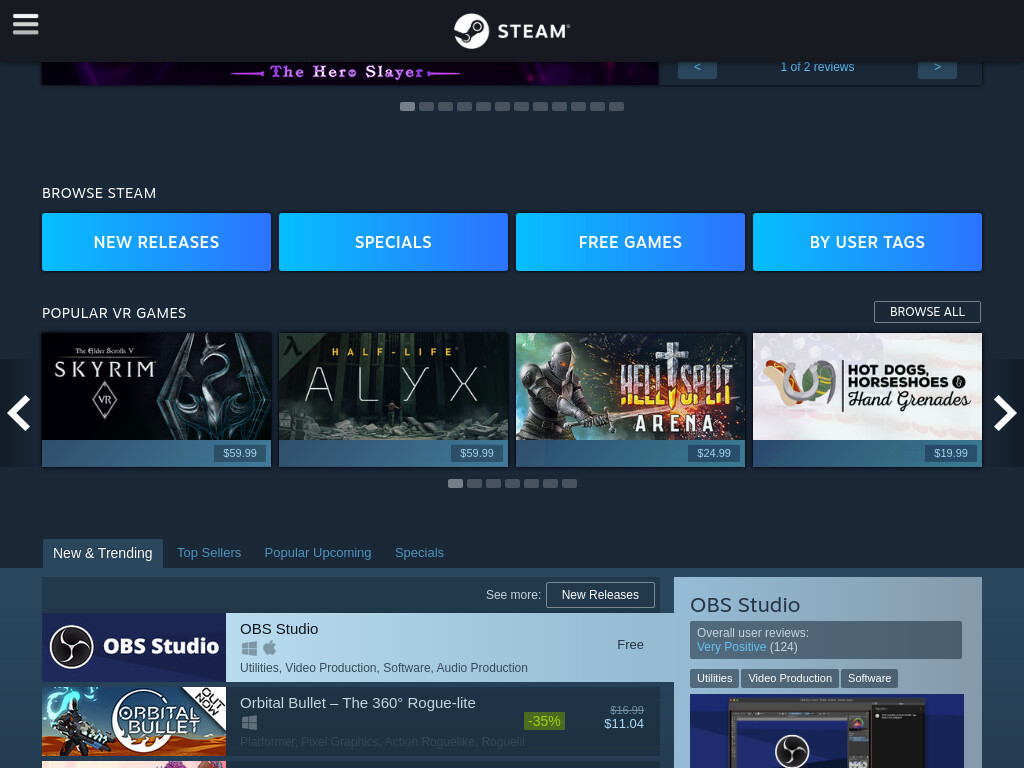
Task: Open the hamburger navigation menu
Action: 25,25
